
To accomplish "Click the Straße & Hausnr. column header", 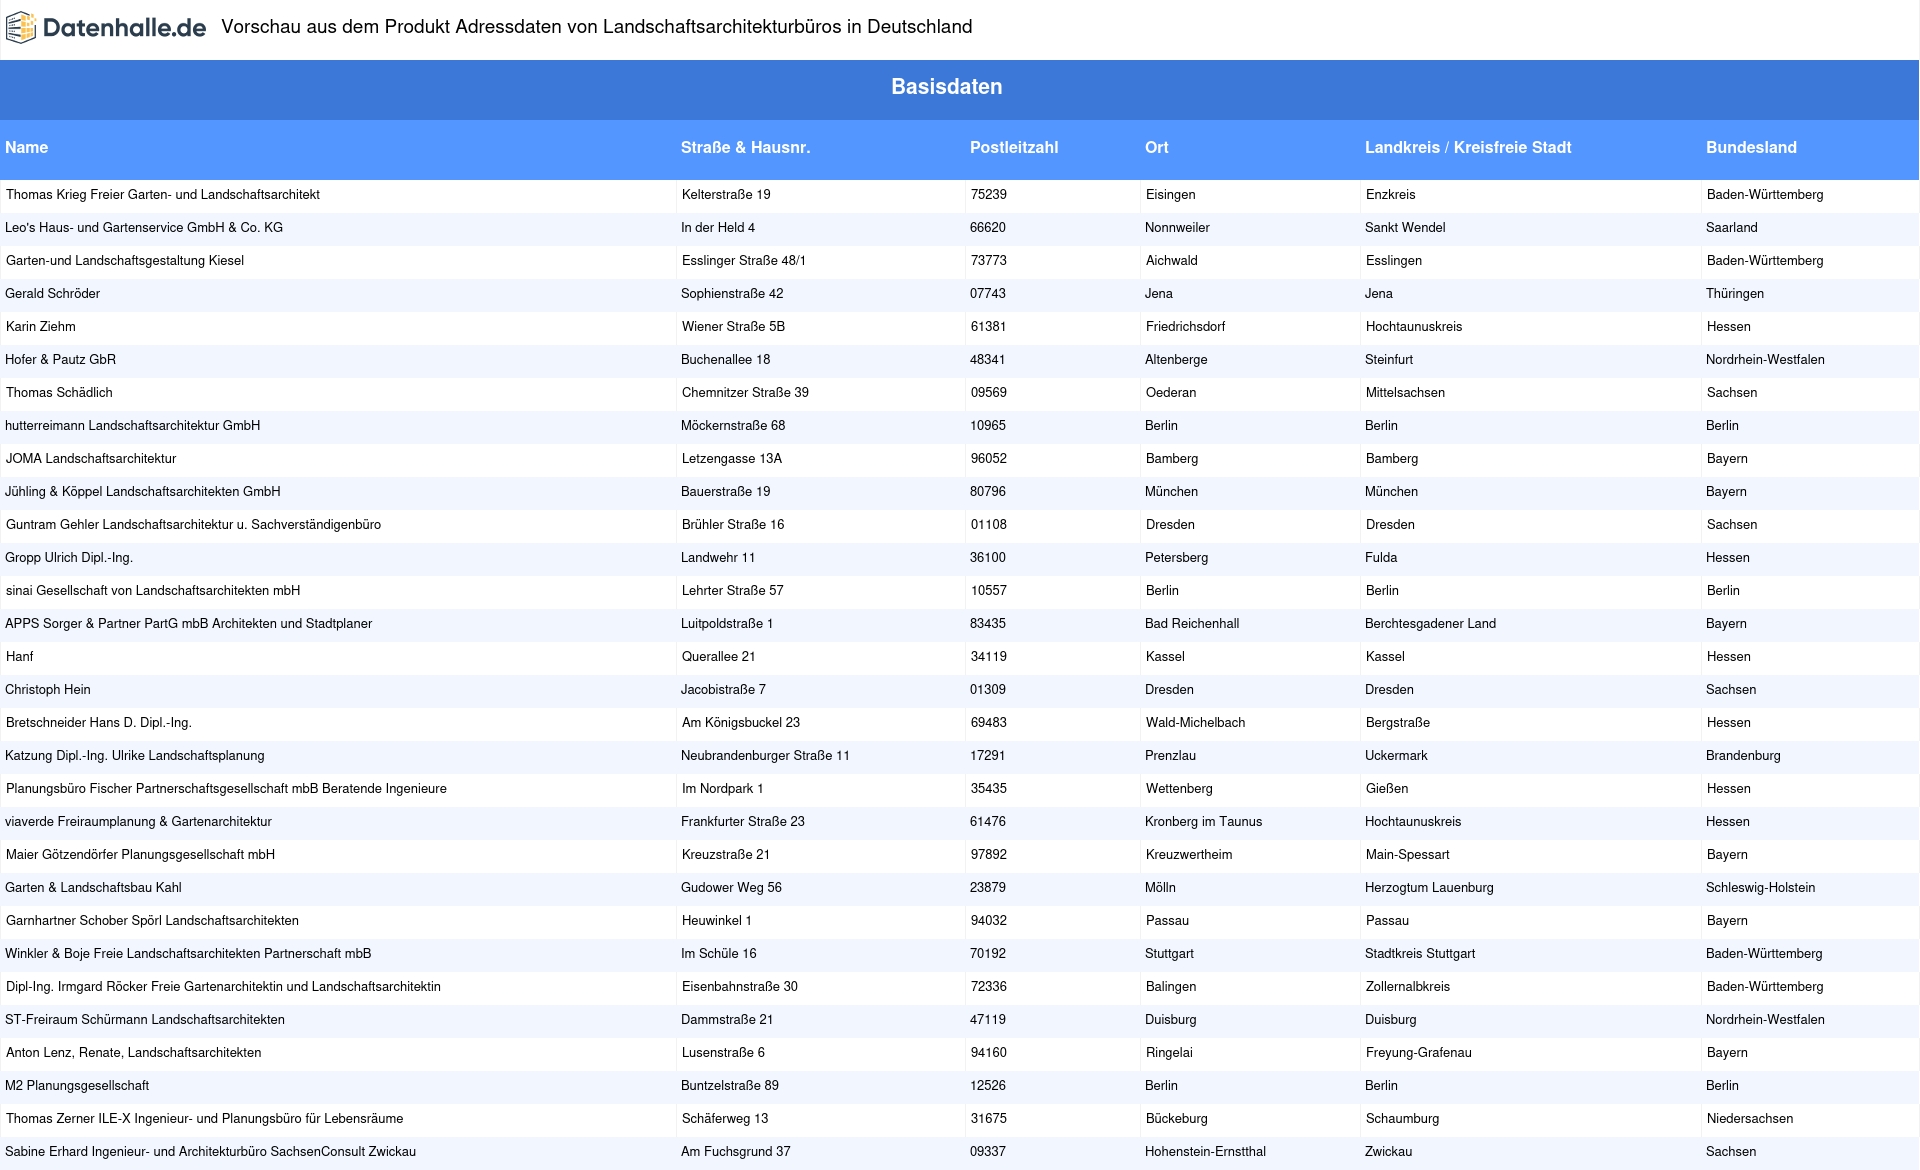I will 746,147.
